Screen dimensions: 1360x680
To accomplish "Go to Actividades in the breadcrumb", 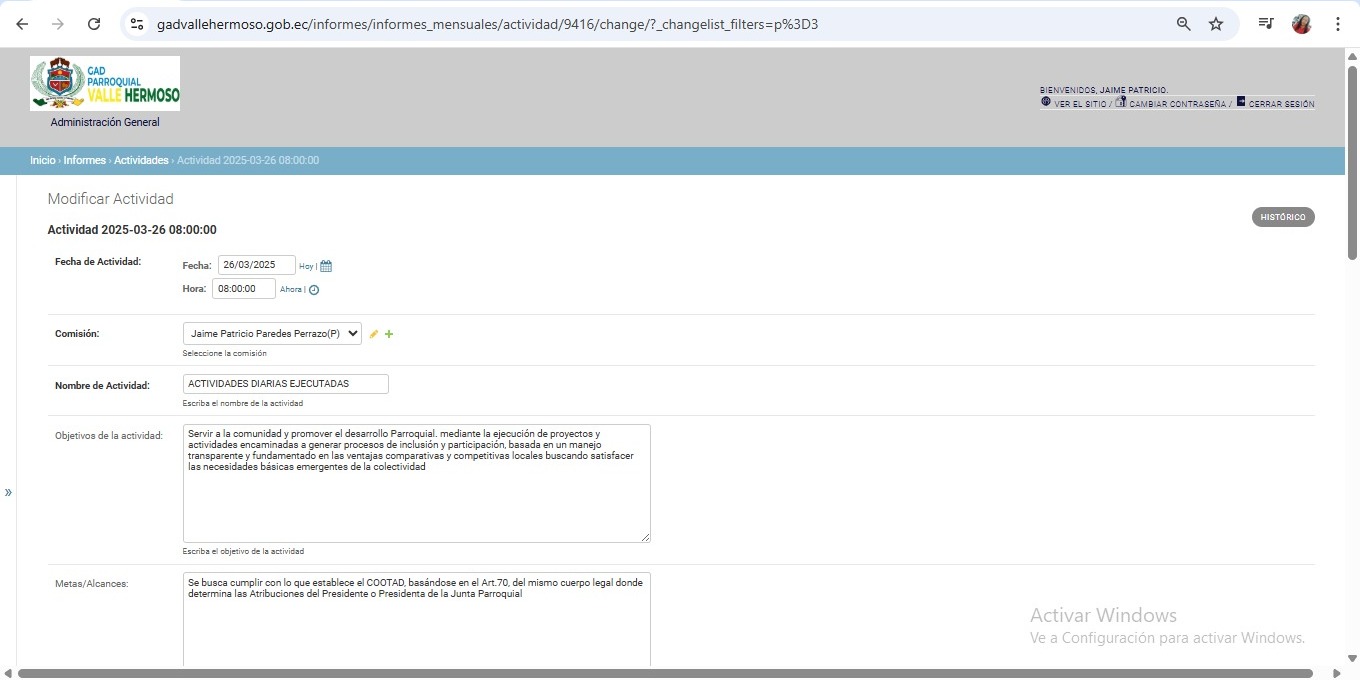I will pyautogui.click(x=141, y=160).
